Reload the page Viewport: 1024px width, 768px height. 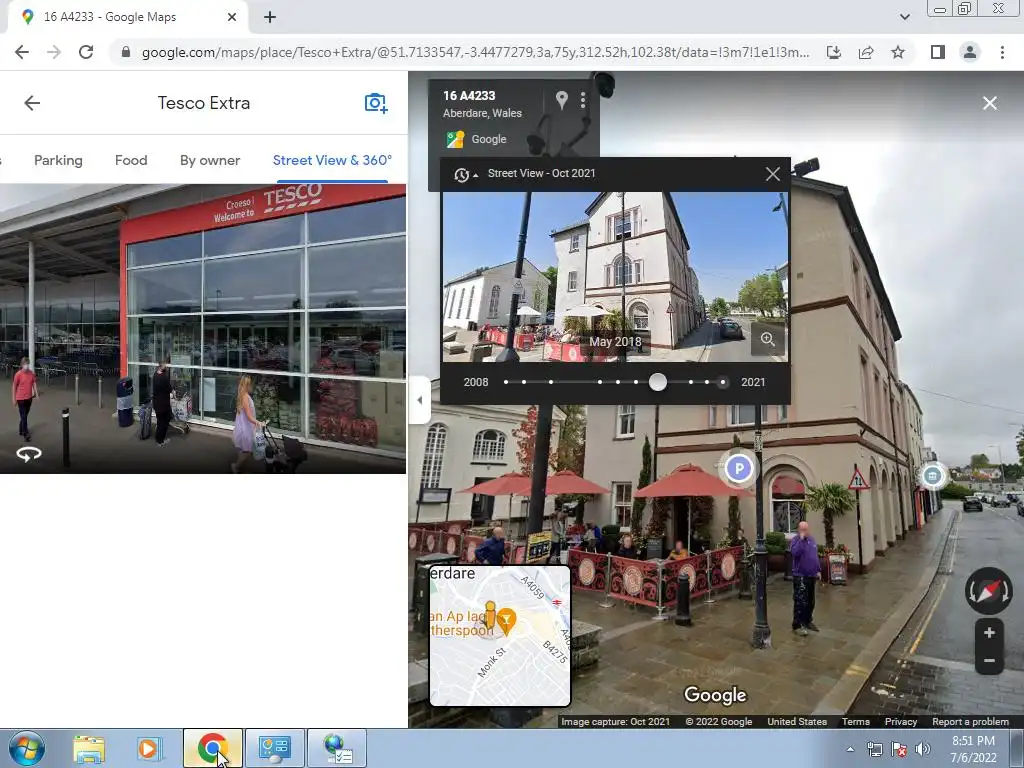[86, 52]
